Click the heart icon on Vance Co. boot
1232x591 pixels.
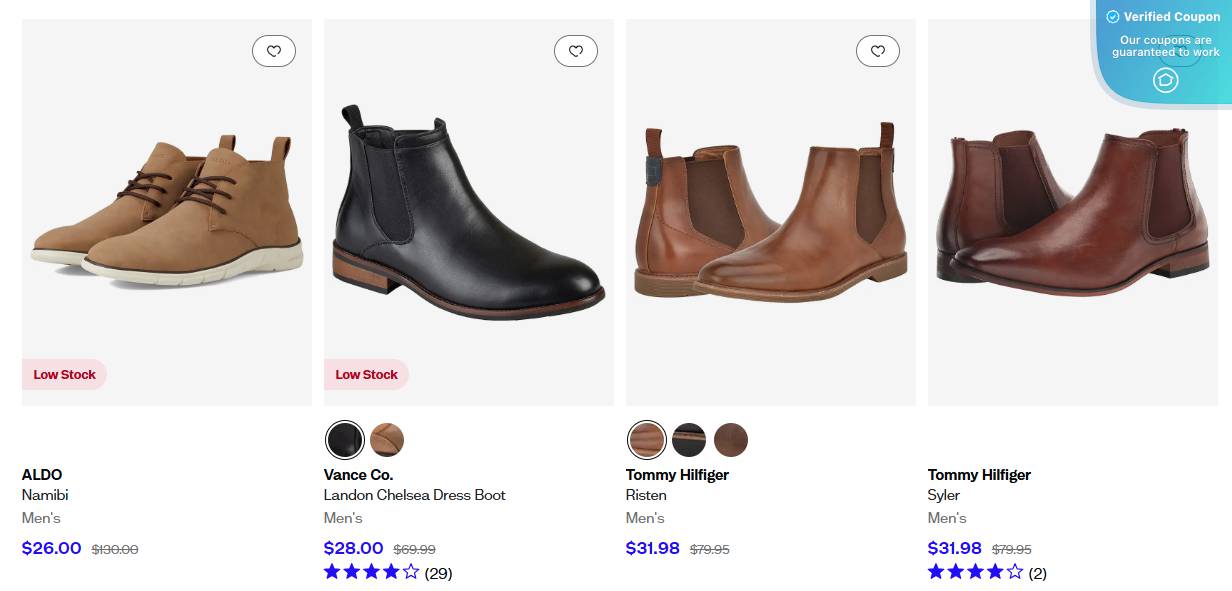(x=576, y=50)
